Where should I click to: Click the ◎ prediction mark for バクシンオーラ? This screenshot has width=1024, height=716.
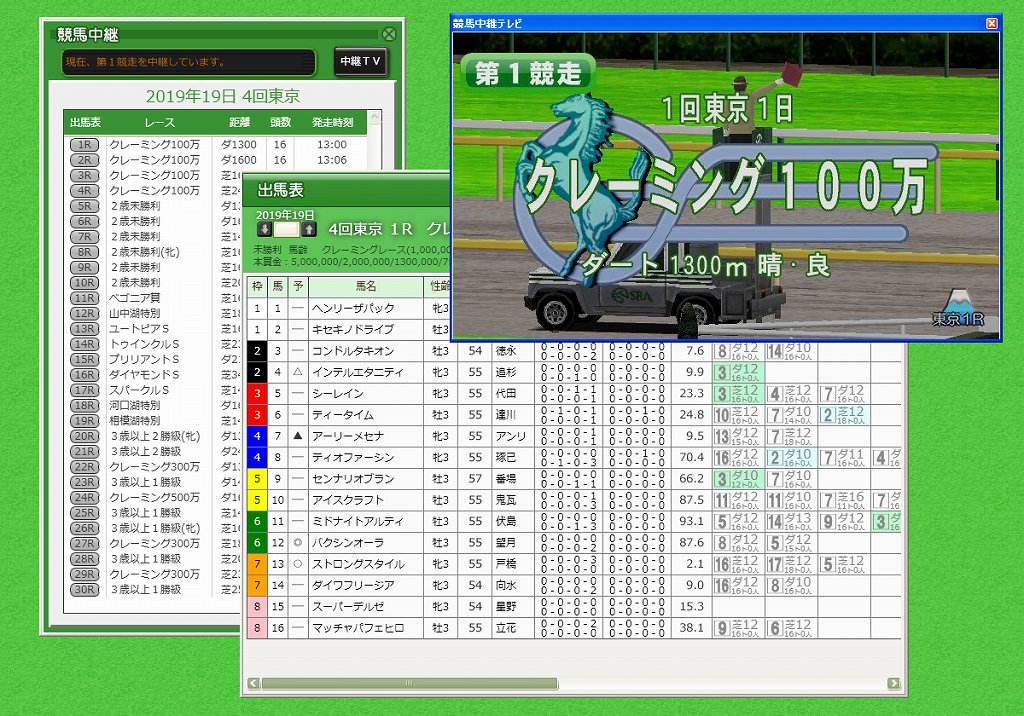click(x=298, y=542)
